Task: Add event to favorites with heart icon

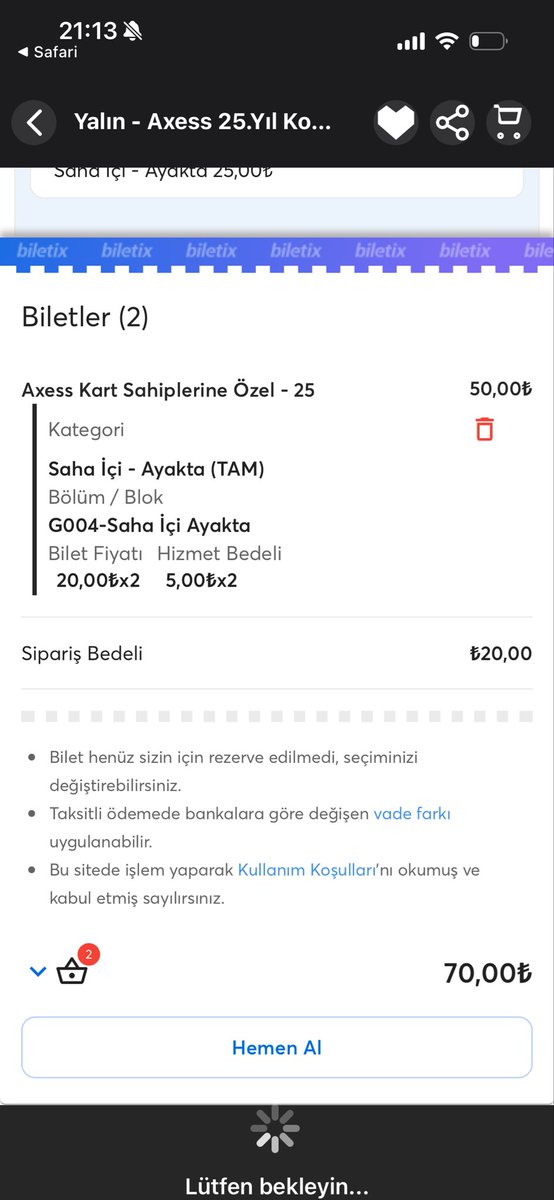Action: [x=395, y=123]
